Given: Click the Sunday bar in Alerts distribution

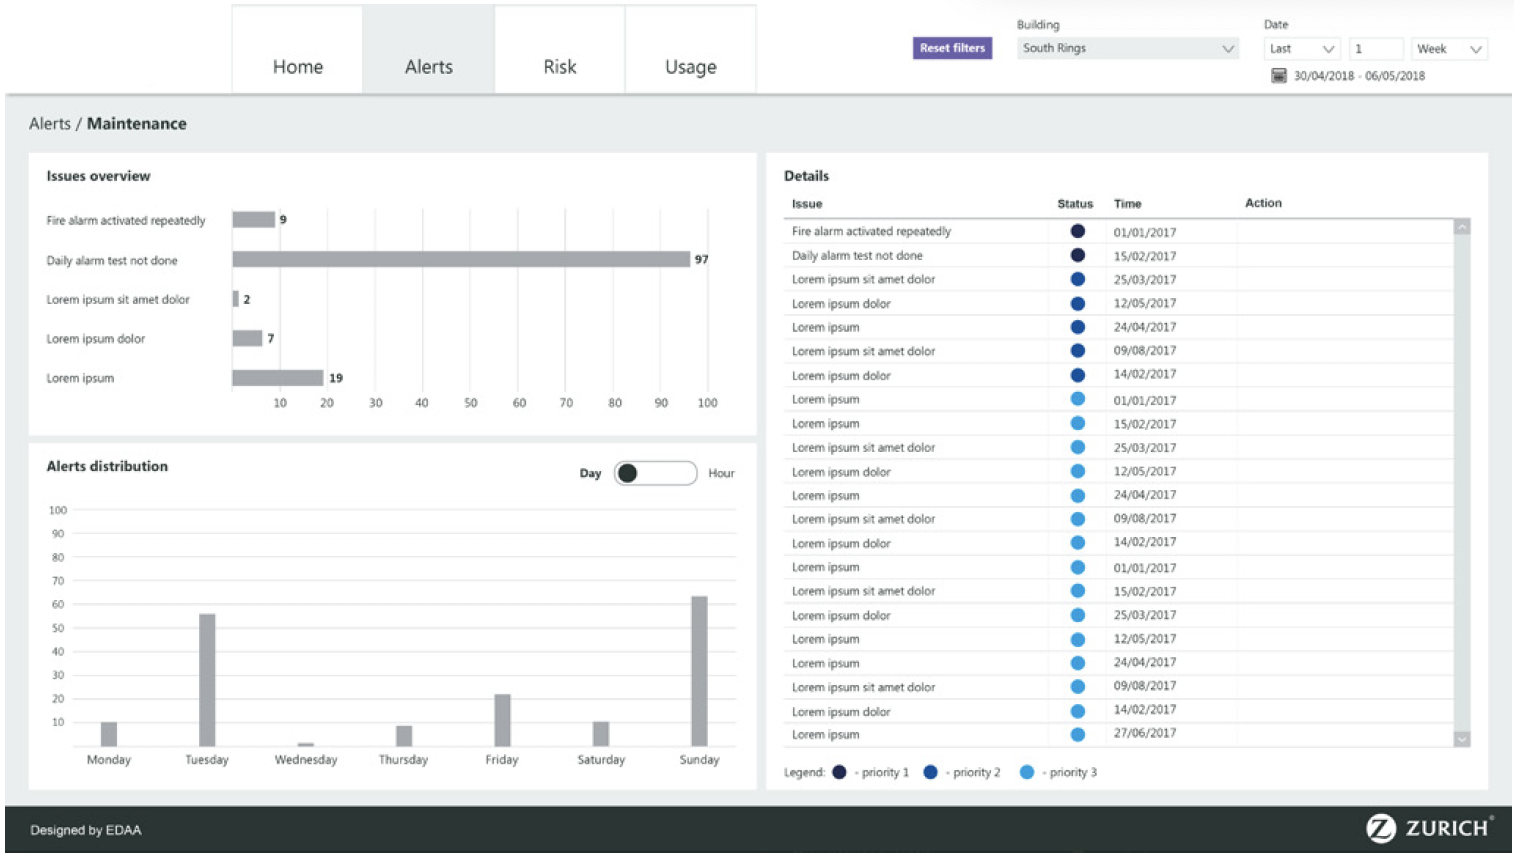Looking at the screenshot, I should pos(699,670).
